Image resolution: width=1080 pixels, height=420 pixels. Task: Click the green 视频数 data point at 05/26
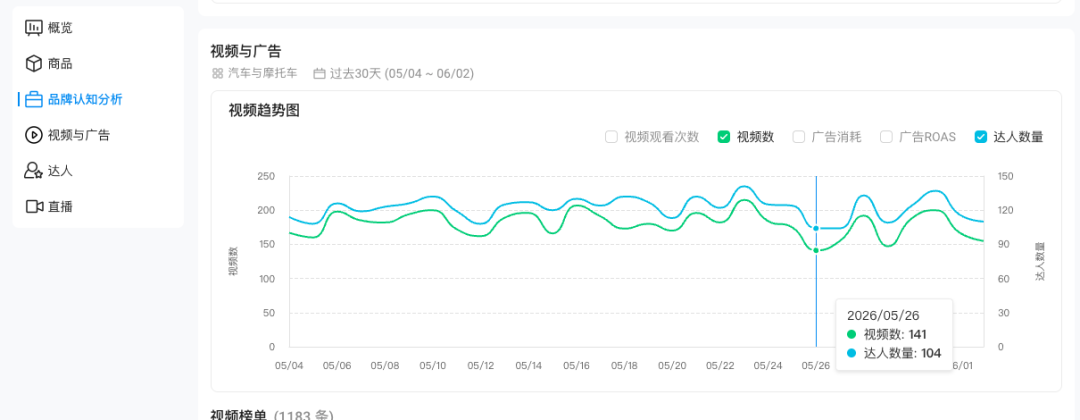coord(816,251)
